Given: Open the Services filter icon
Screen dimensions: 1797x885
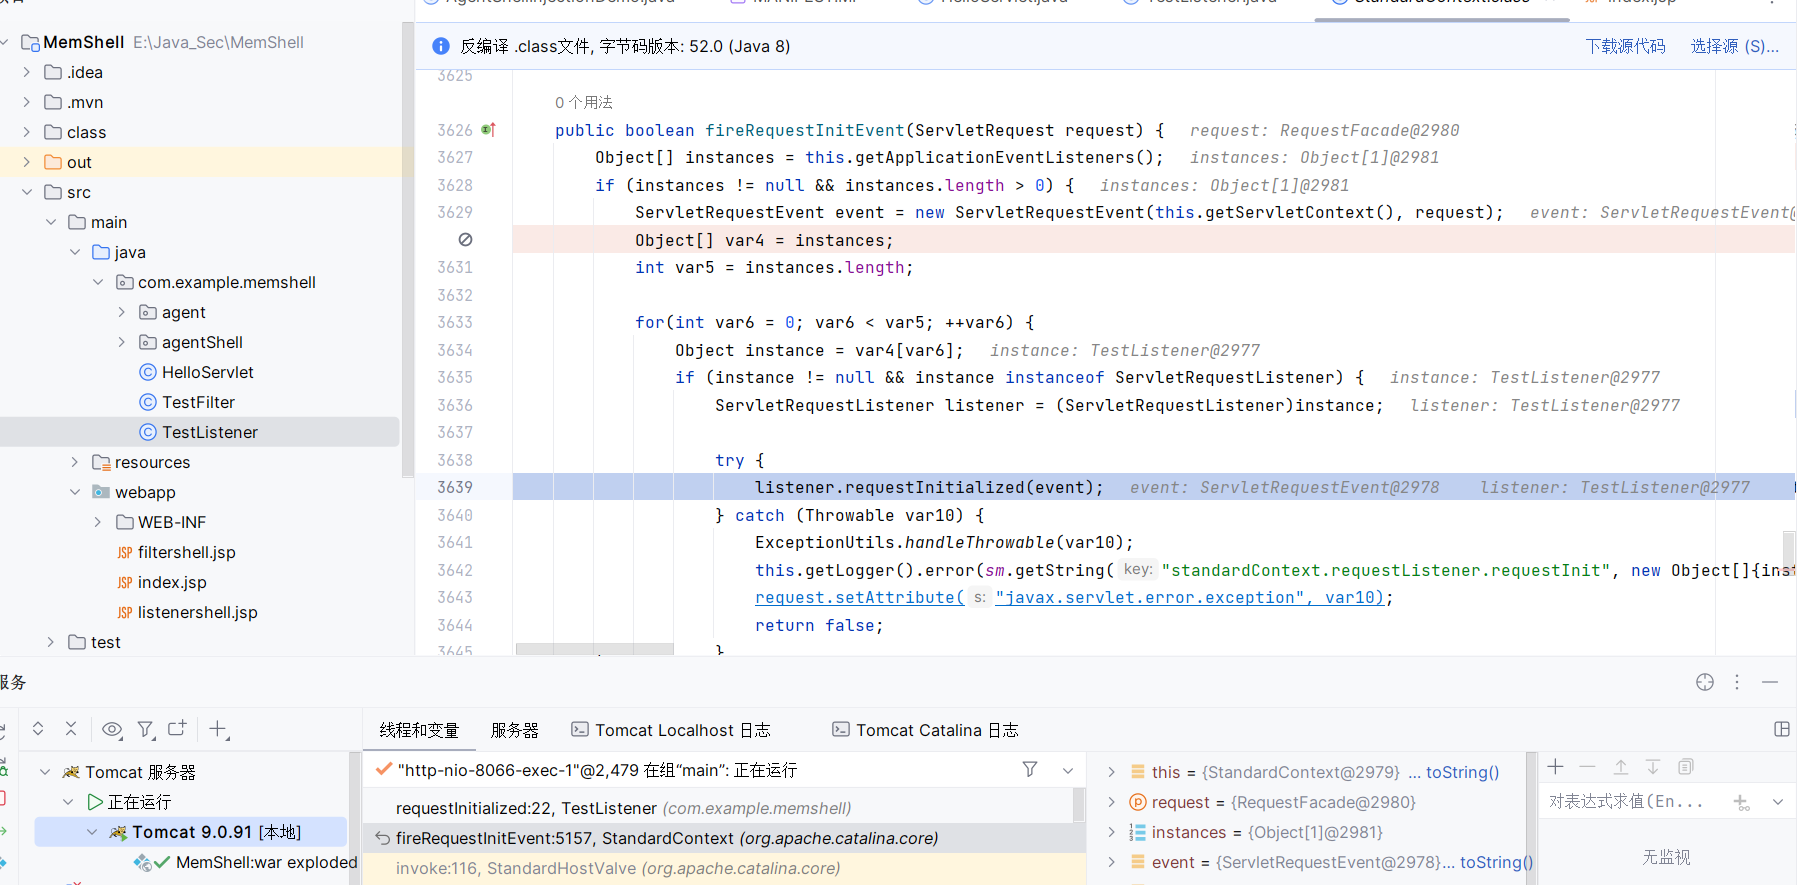Looking at the screenshot, I should click(146, 730).
